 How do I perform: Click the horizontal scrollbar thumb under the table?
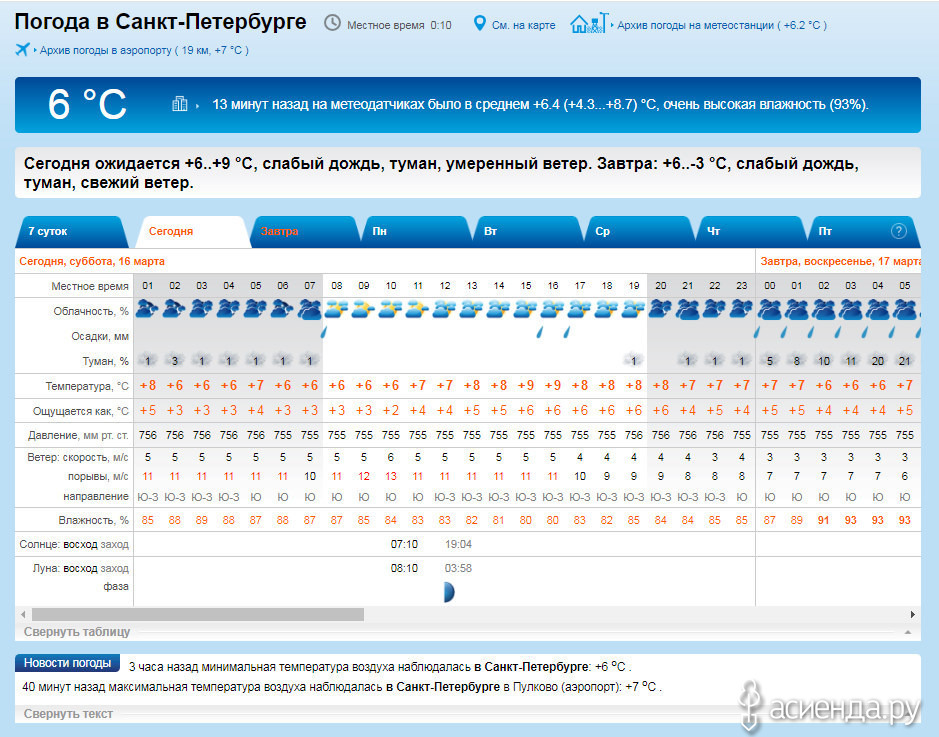click(198, 614)
